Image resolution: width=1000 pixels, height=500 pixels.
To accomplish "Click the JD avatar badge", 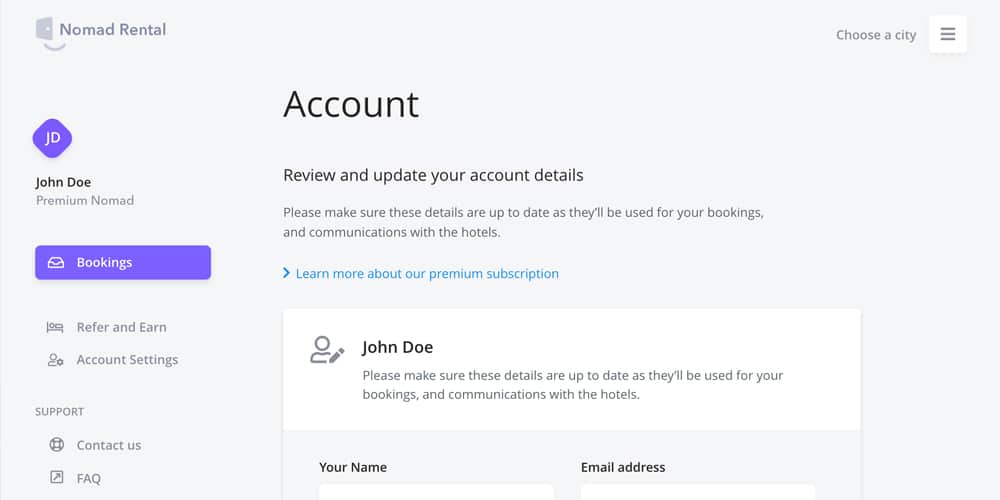I will [52, 138].
